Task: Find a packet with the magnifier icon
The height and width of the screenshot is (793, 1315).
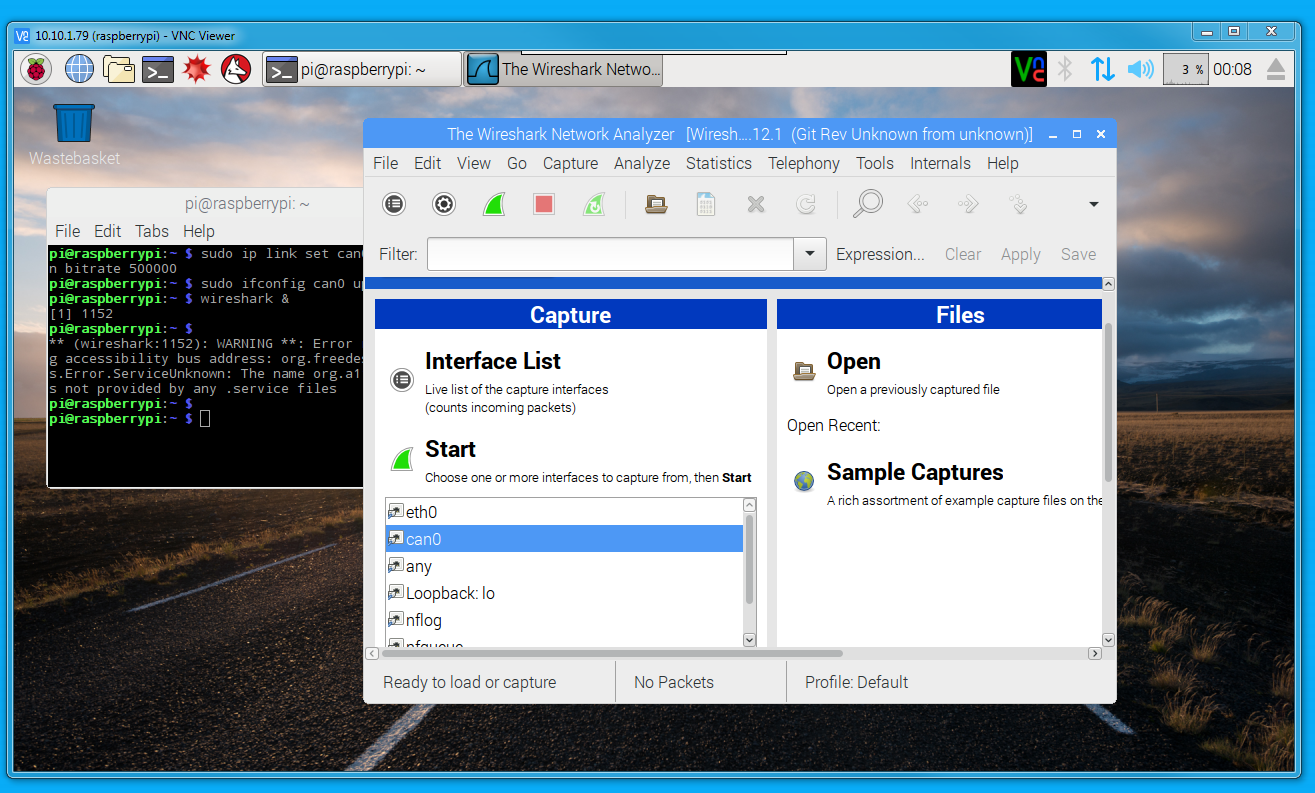Action: [867, 203]
